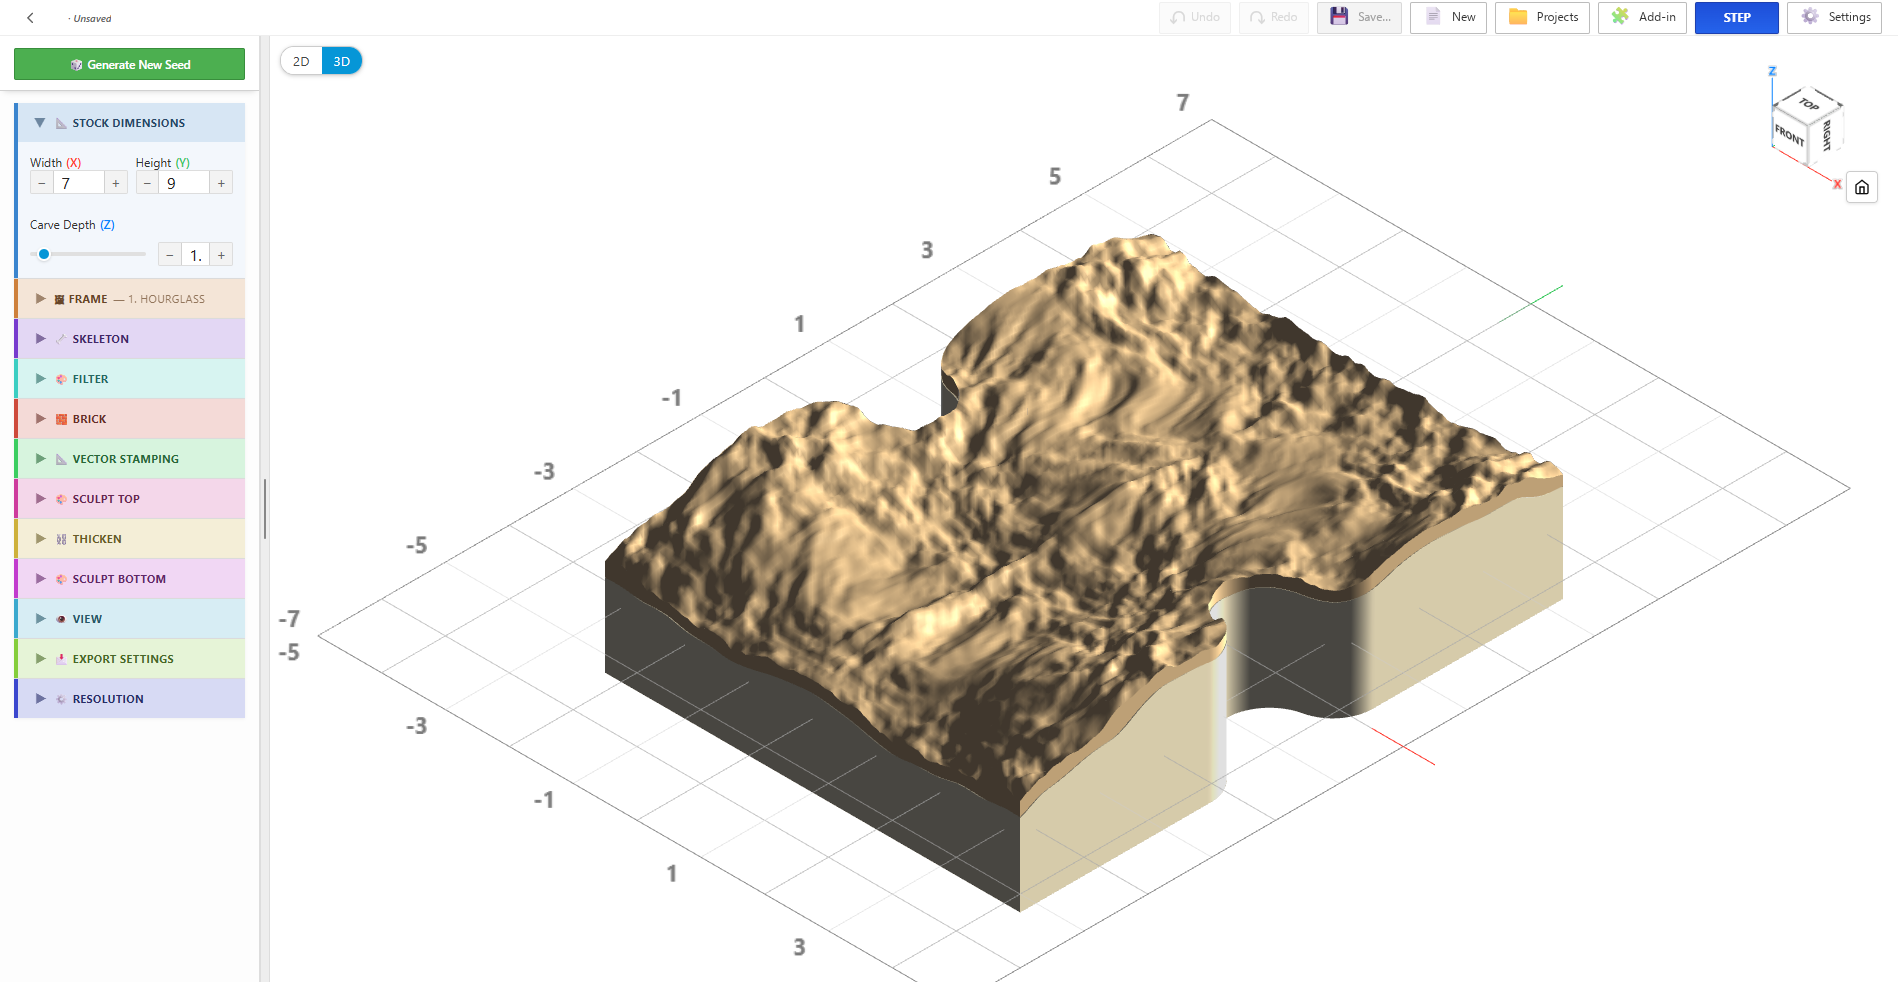
Task: Click the Frame section icon
Action: click(x=59, y=299)
